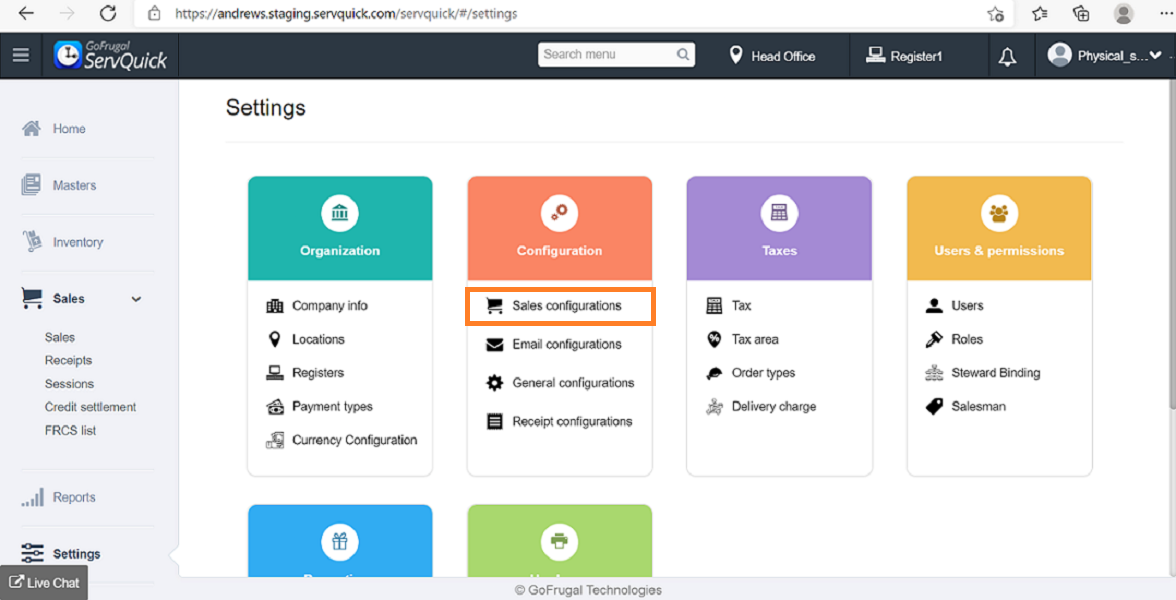Click the Taxes calculator icon
Viewport: 1176px width, 600px height.
click(779, 213)
